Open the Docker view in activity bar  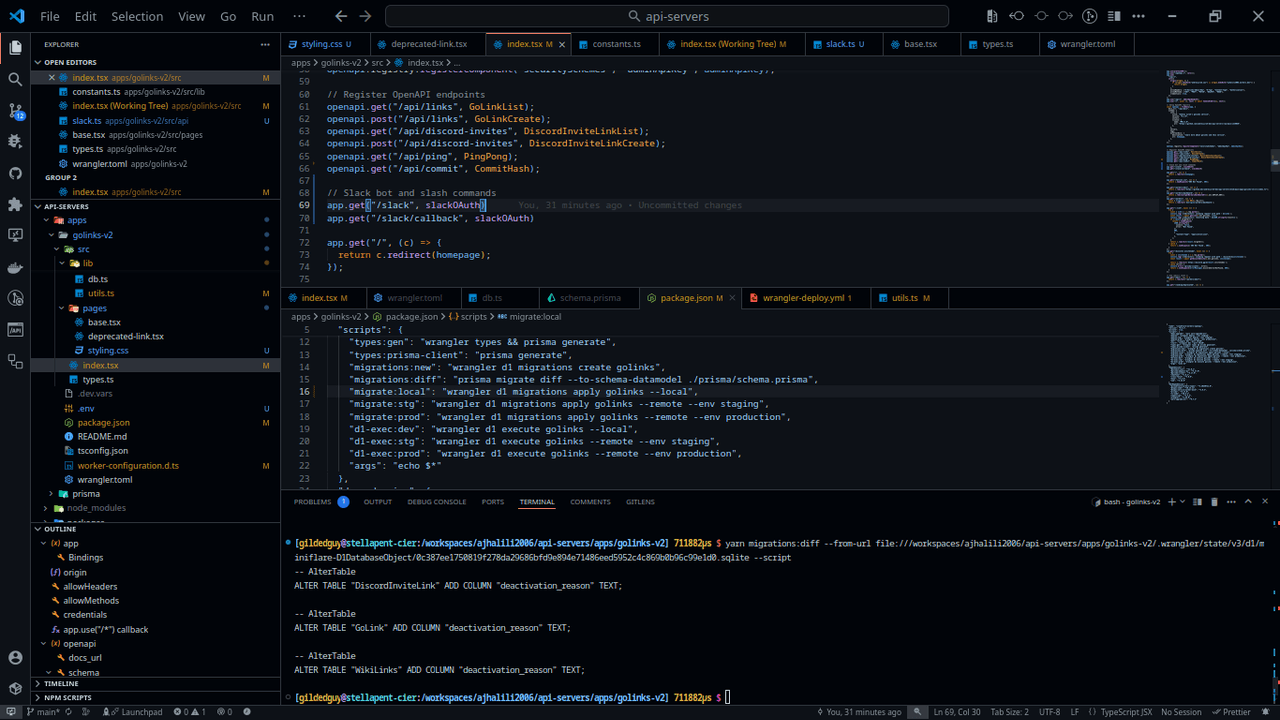[15, 267]
